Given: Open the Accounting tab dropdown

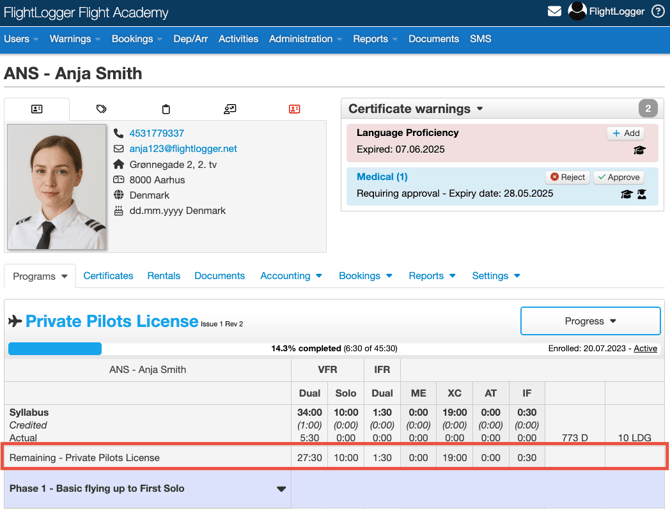Looking at the screenshot, I should pos(291,276).
